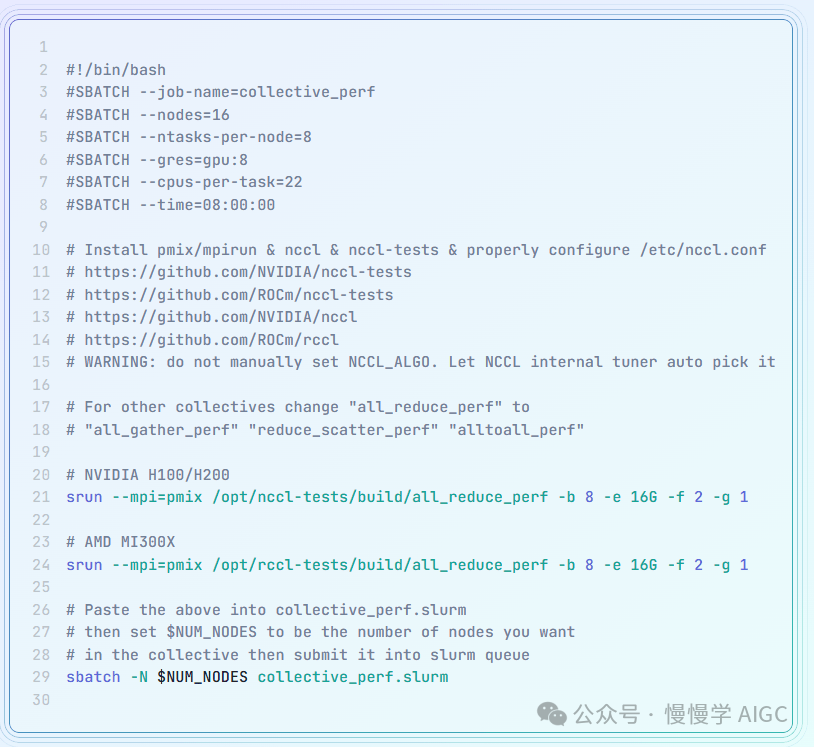This screenshot has width=814, height=747.
Task: Click the --ntasks-per-node=8 line
Action: [x=188, y=137]
